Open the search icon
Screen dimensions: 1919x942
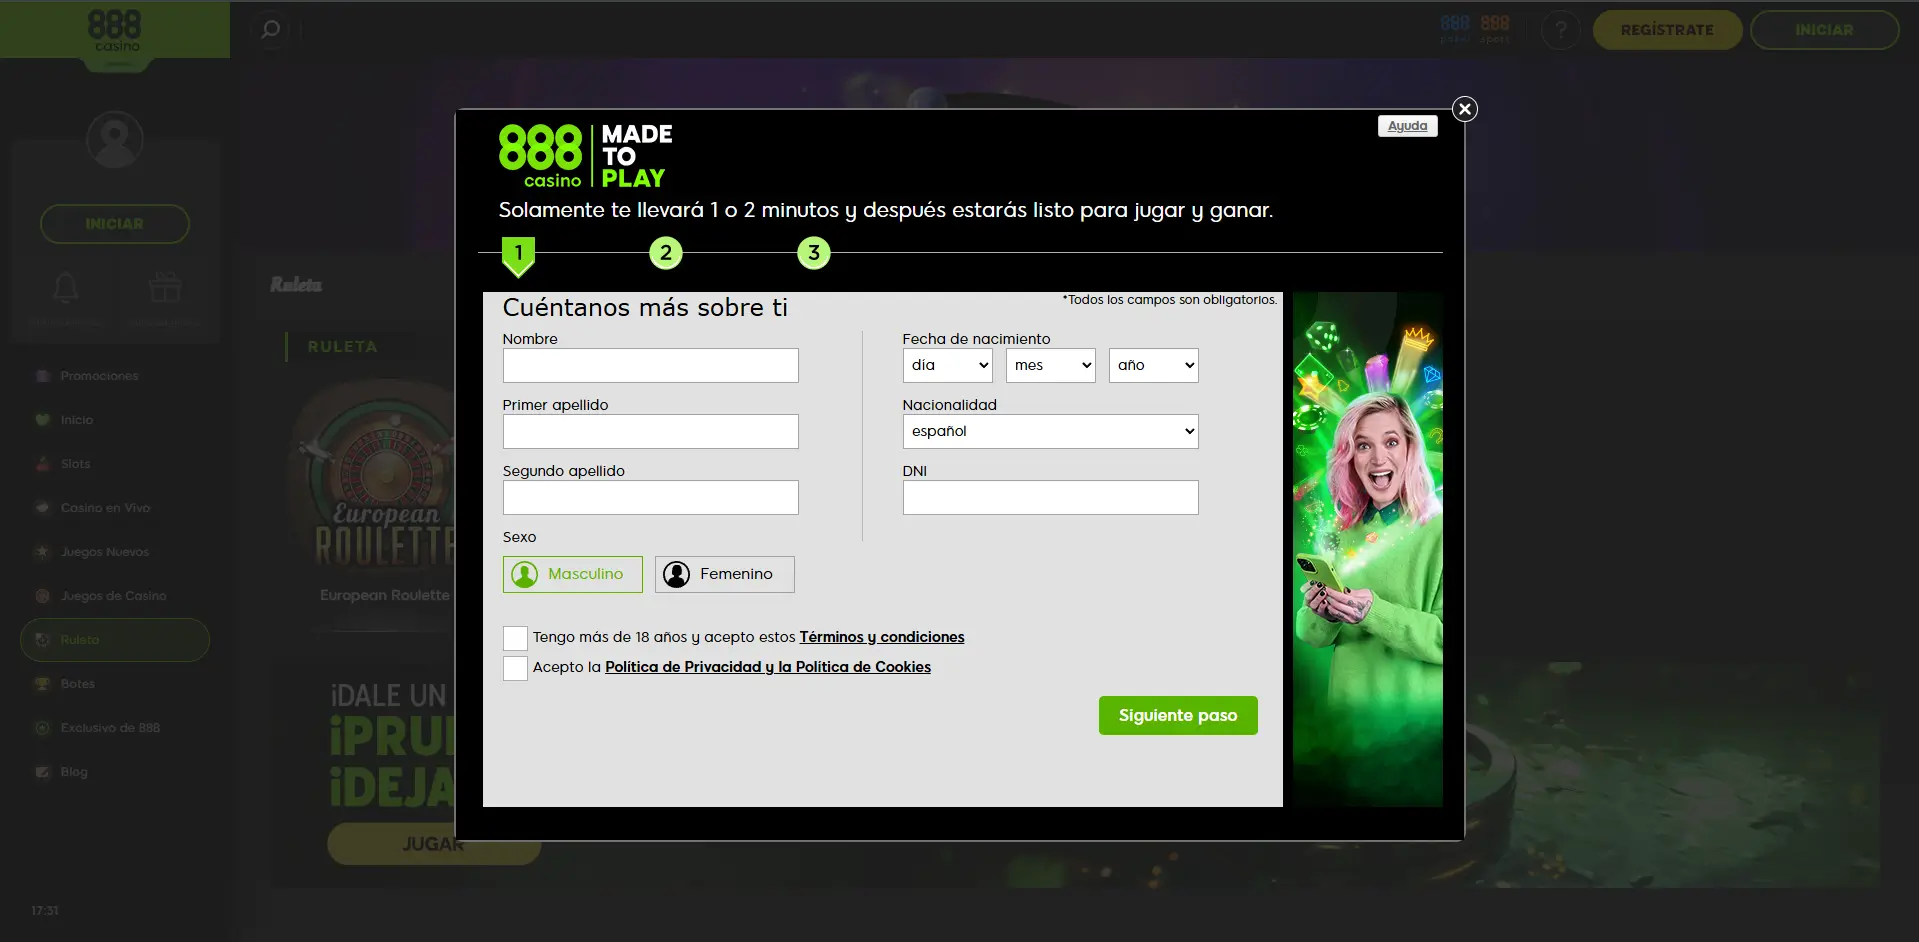point(269,29)
